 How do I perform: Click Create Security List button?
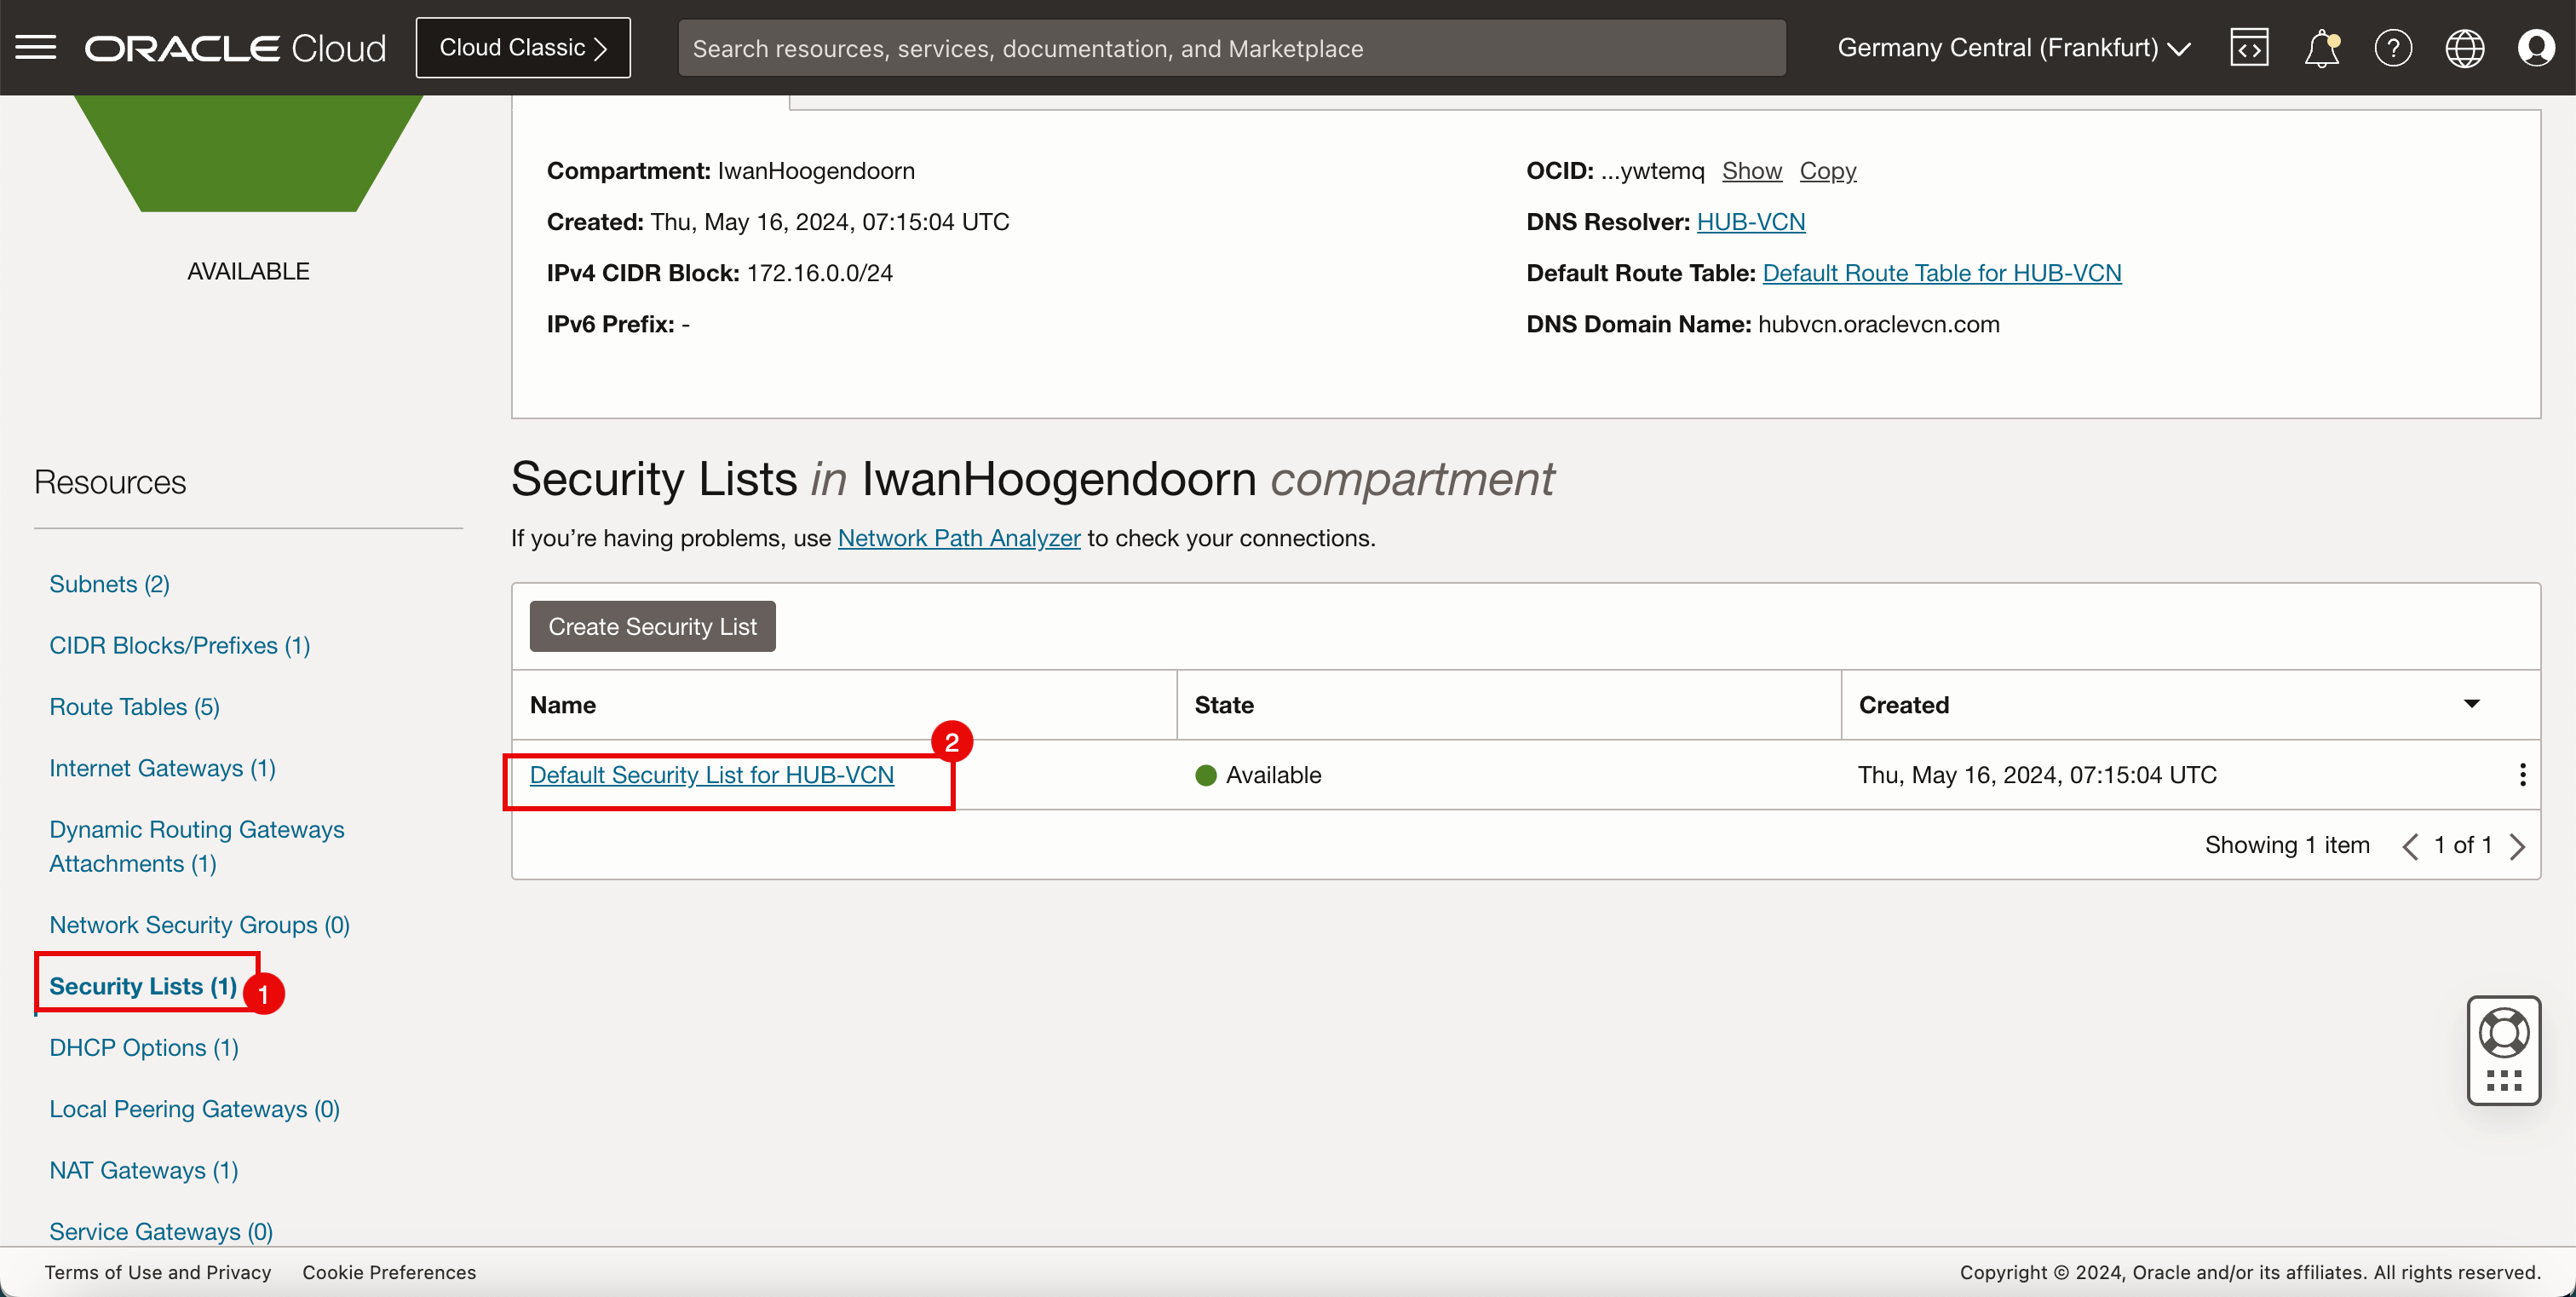652,626
